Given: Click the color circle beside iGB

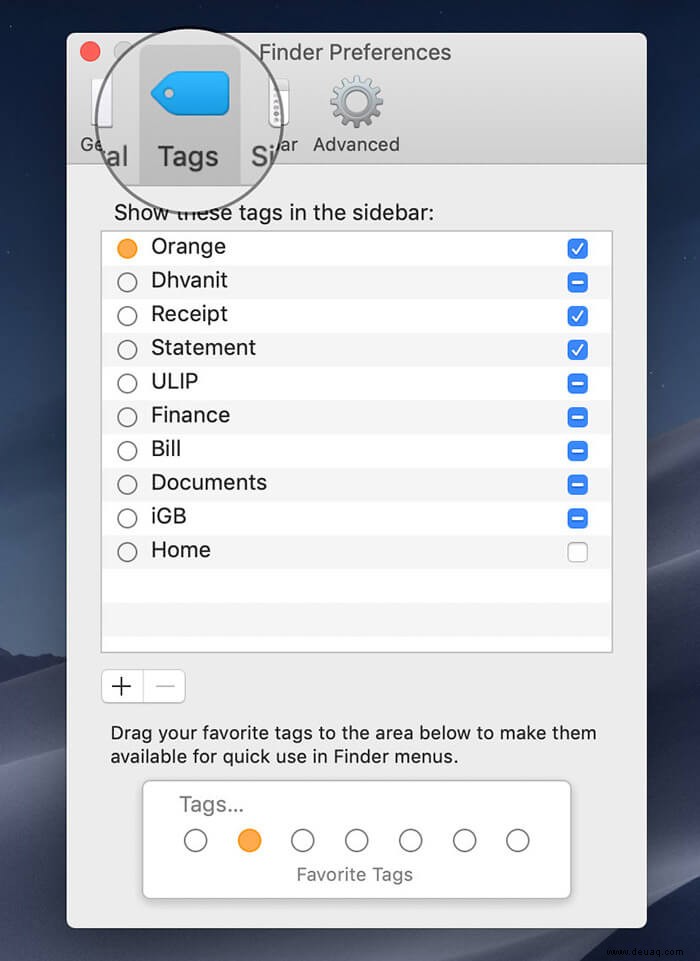Looking at the screenshot, I should 127,518.
